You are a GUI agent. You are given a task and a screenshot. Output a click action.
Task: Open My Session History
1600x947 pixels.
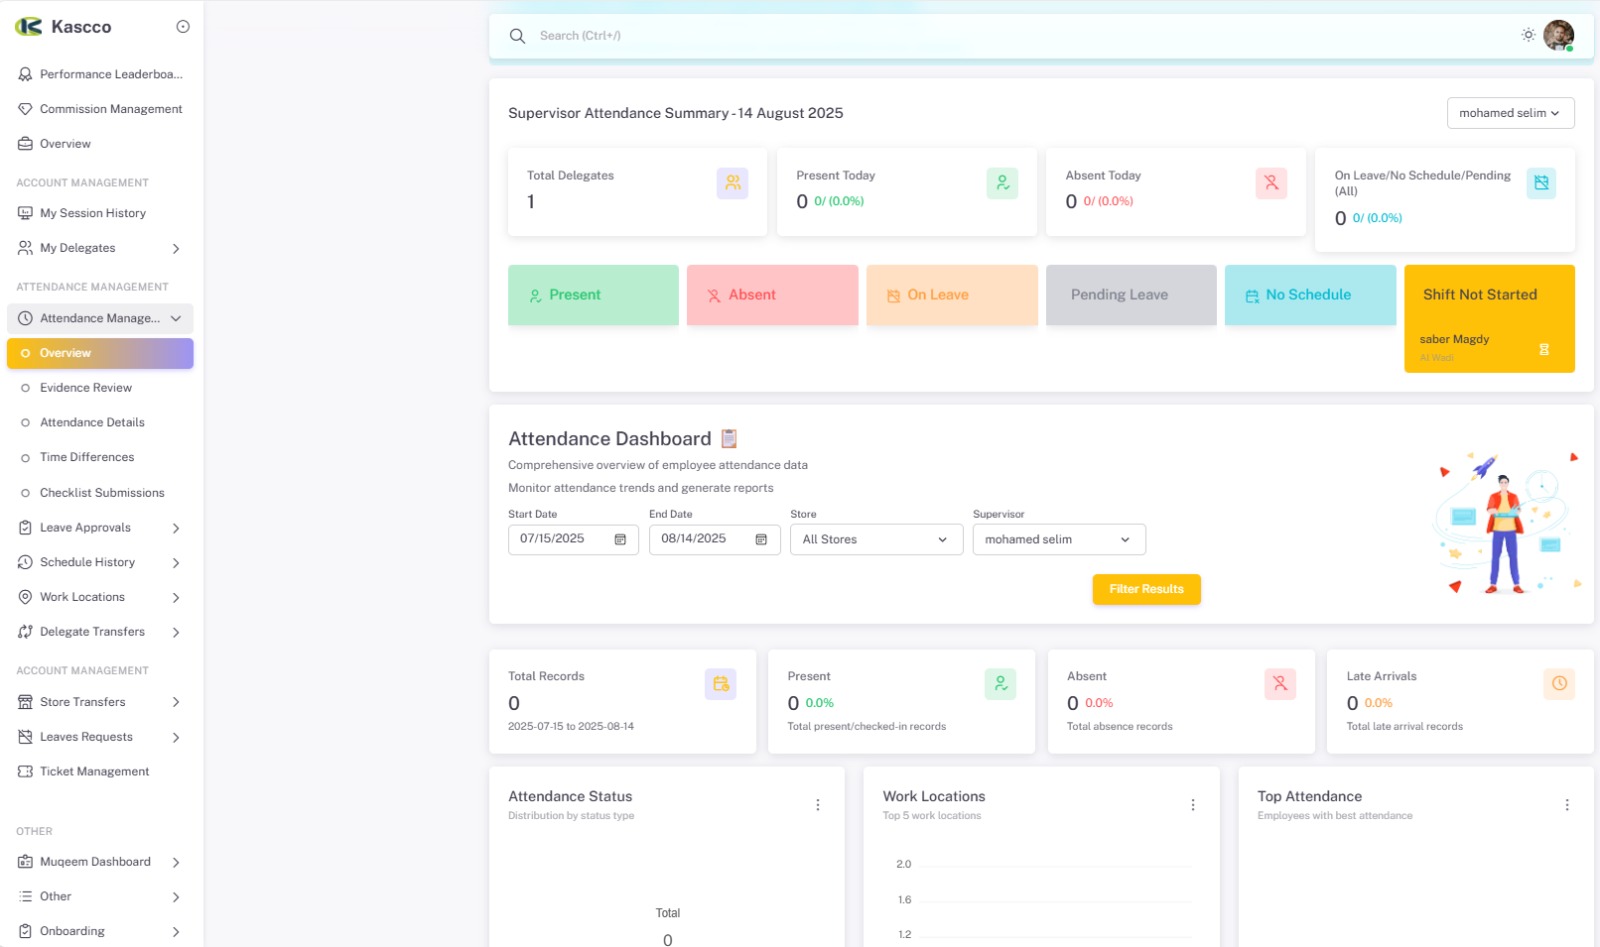100,213
